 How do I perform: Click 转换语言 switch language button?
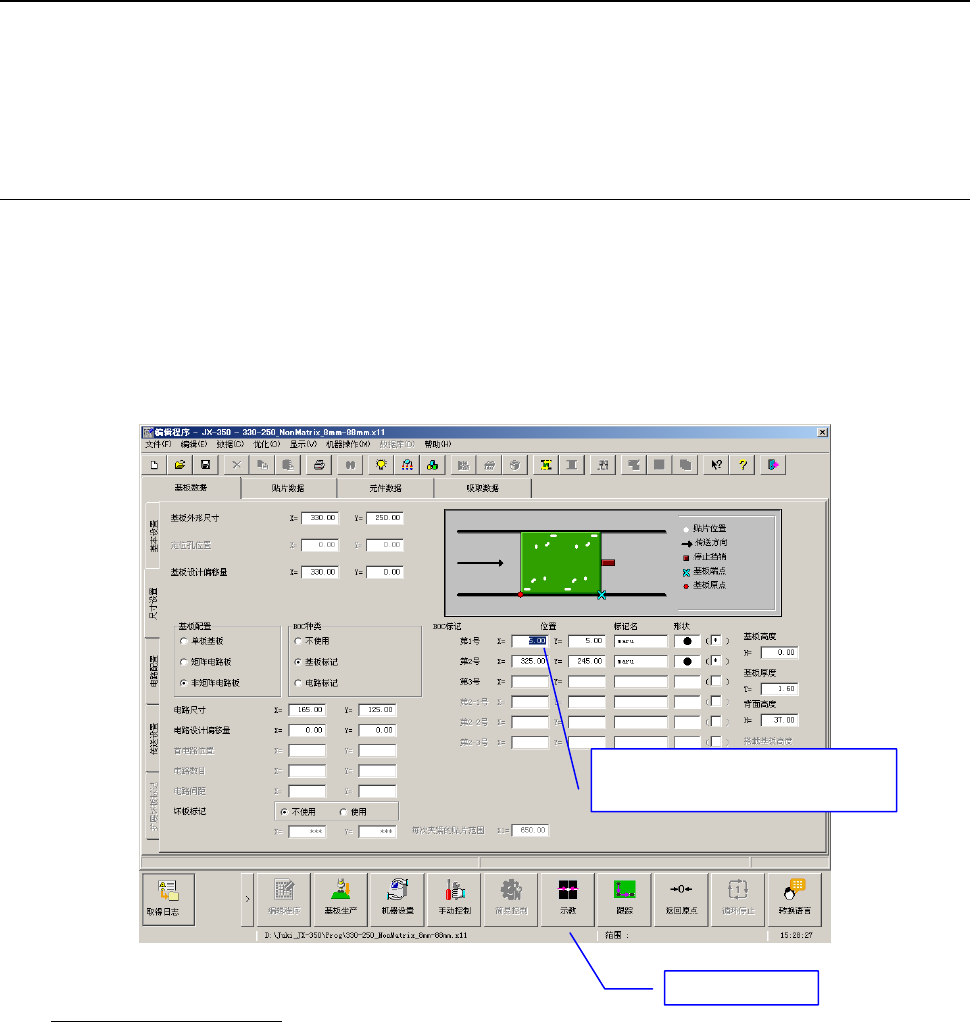(795, 899)
